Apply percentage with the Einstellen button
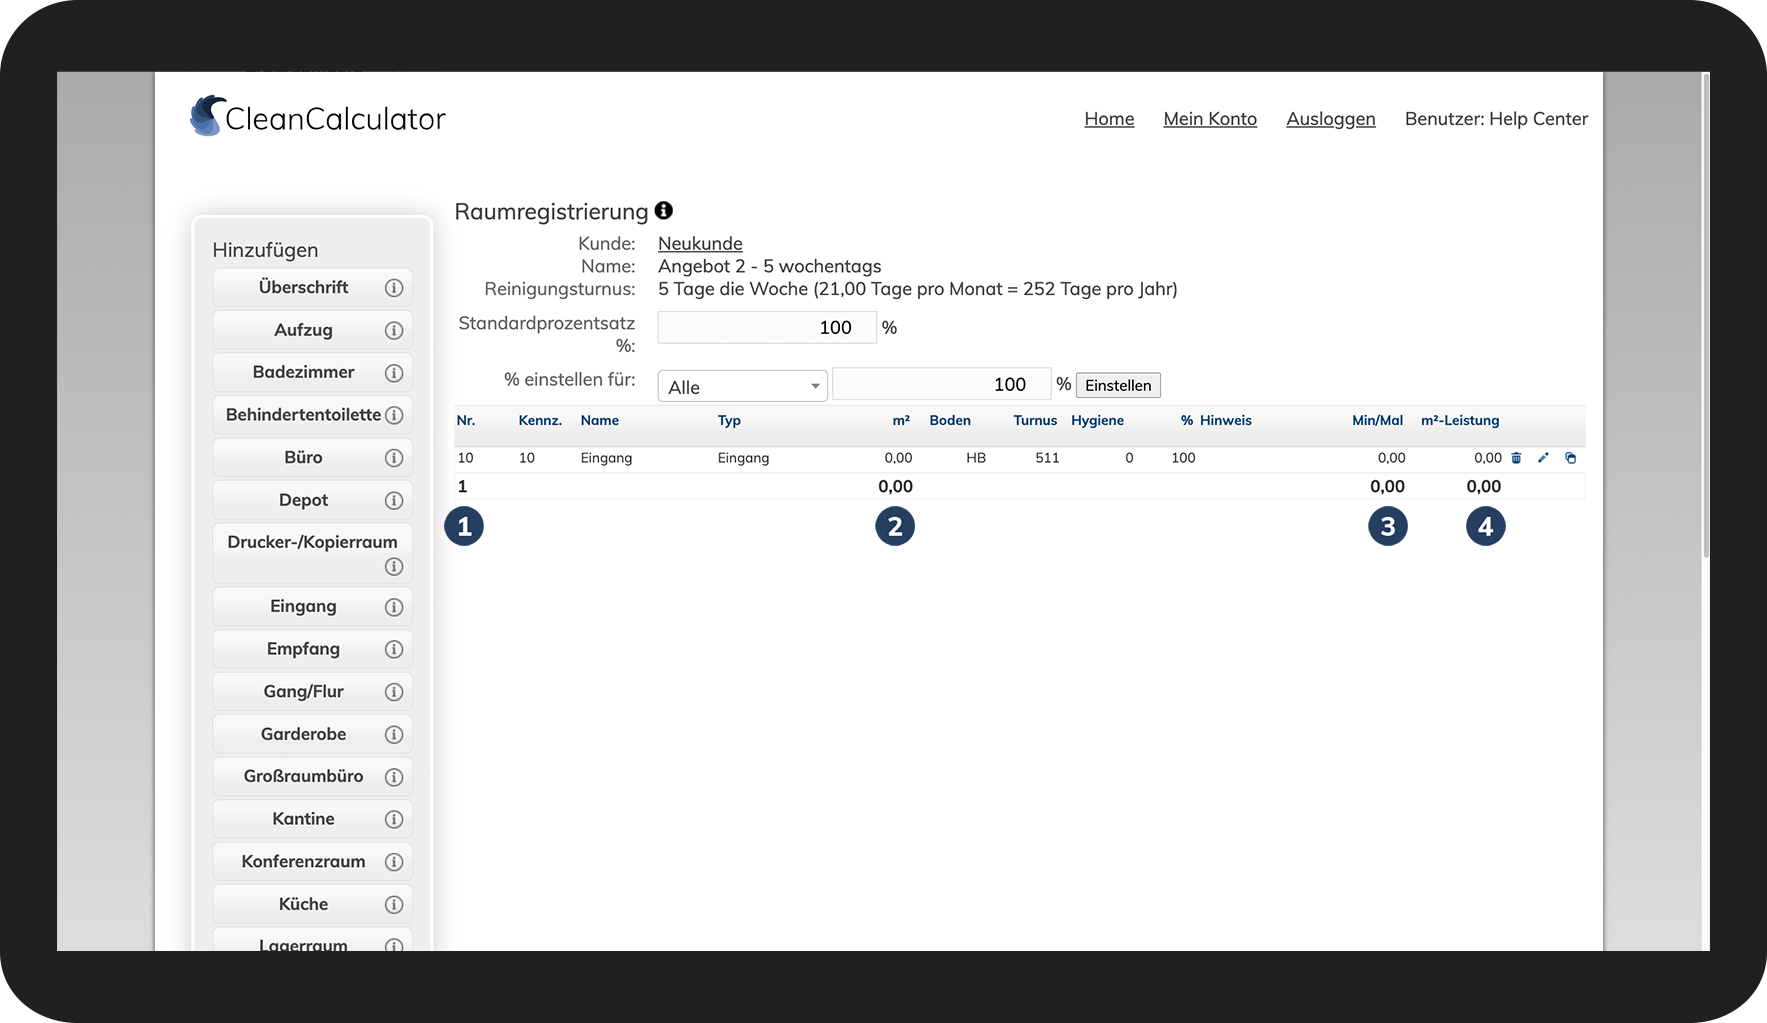 pyautogui.click(x=1118, y=385)
